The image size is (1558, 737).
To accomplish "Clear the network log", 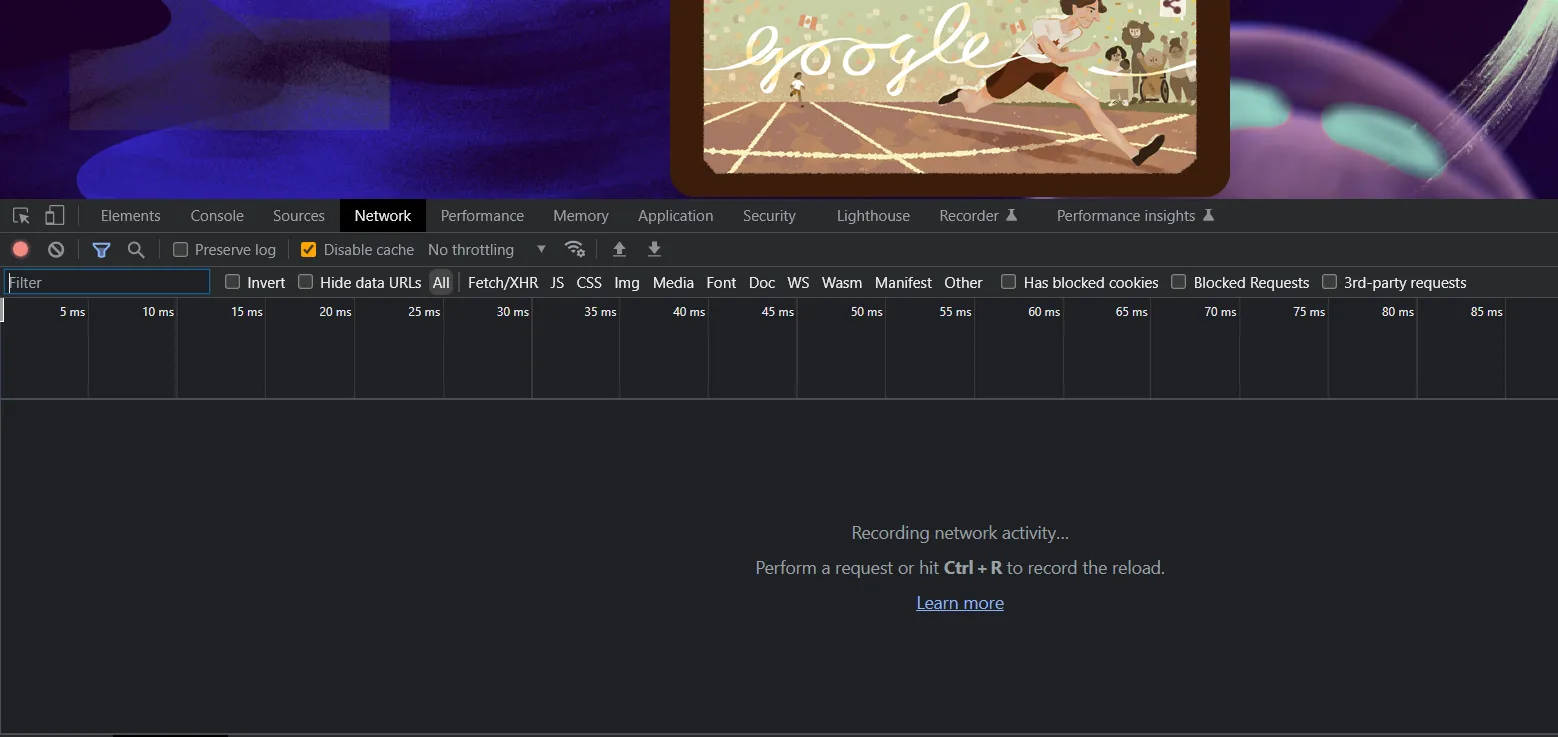I will [56, 250].
